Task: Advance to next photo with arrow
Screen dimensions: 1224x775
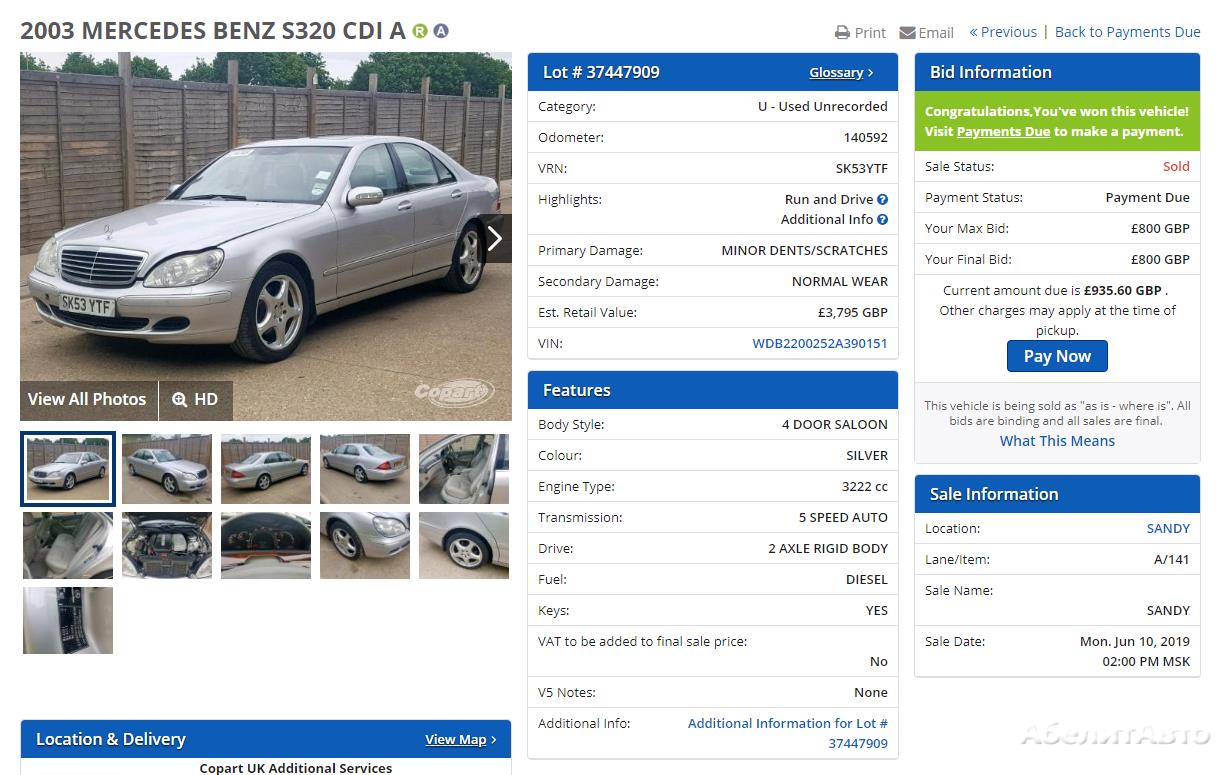Action: point(494,238)
